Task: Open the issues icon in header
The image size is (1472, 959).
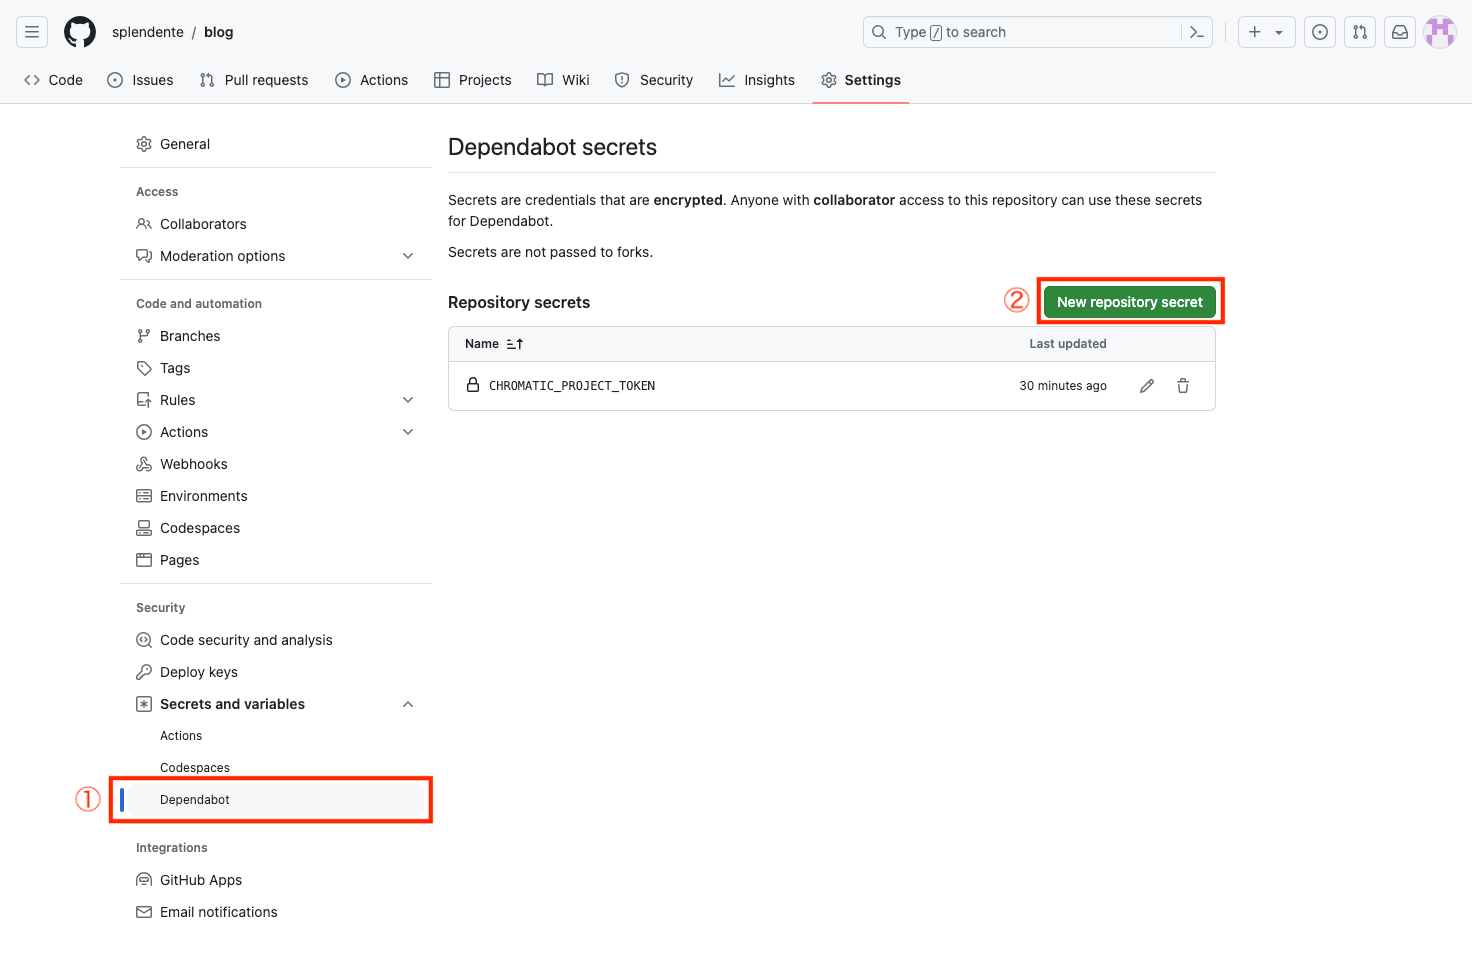Action: [x=1320, y=32]
